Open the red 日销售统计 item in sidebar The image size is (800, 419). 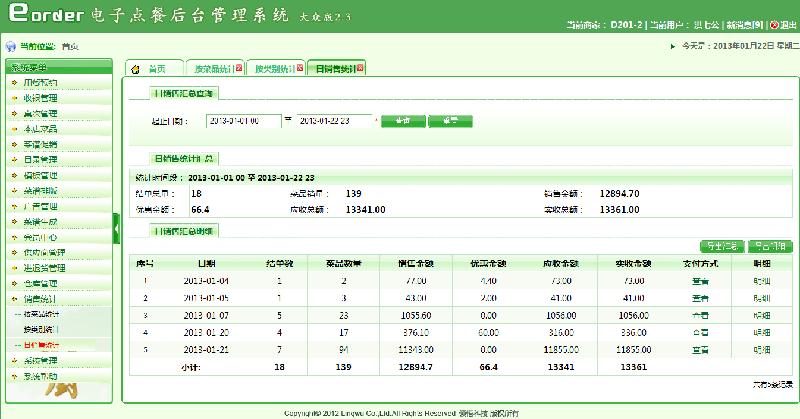coord(41,346)
